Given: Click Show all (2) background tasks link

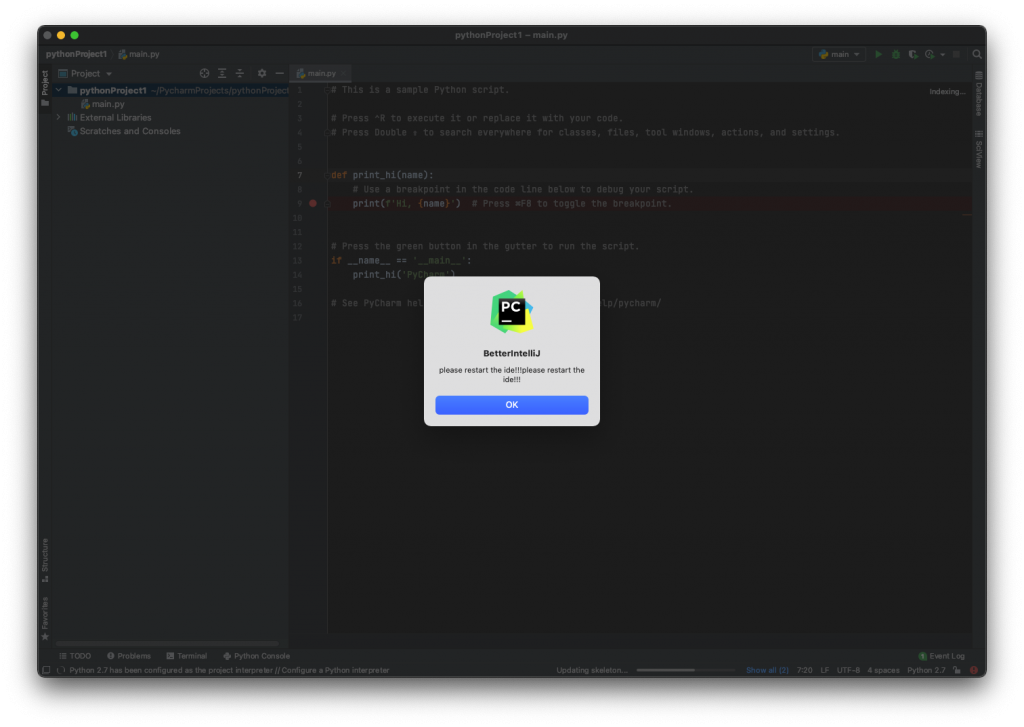Looking at the screenshot, I should coord(767,670).
